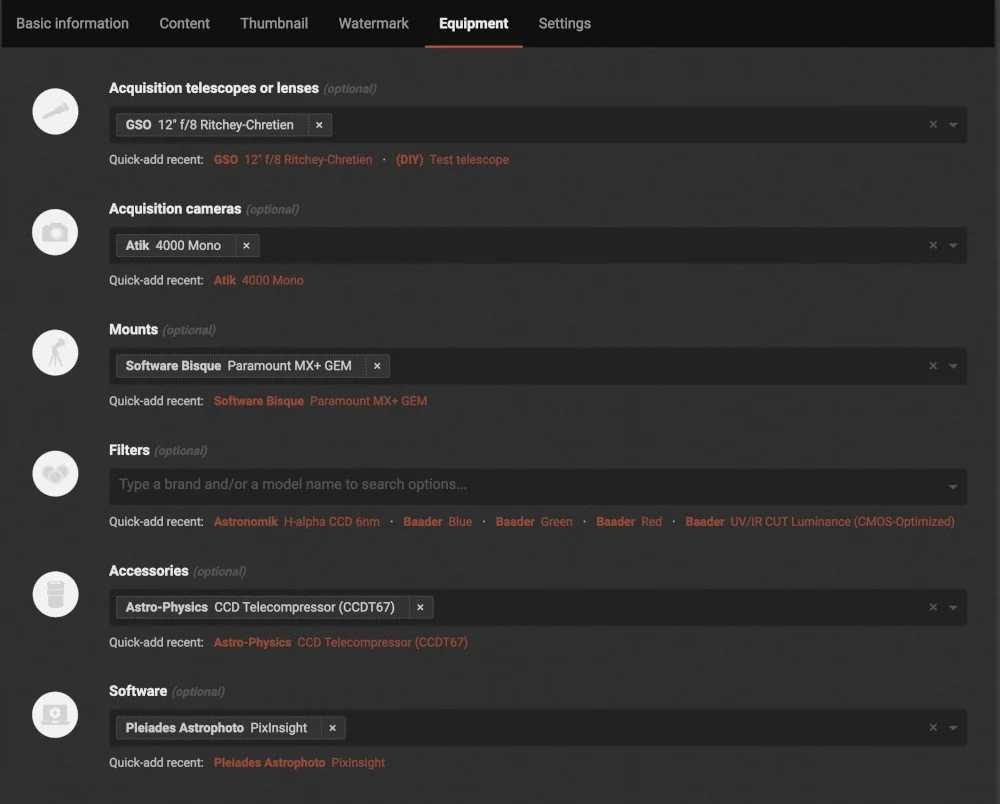
Task: Quick-add Baader Red filter
Action: click(x=629, y=522)
